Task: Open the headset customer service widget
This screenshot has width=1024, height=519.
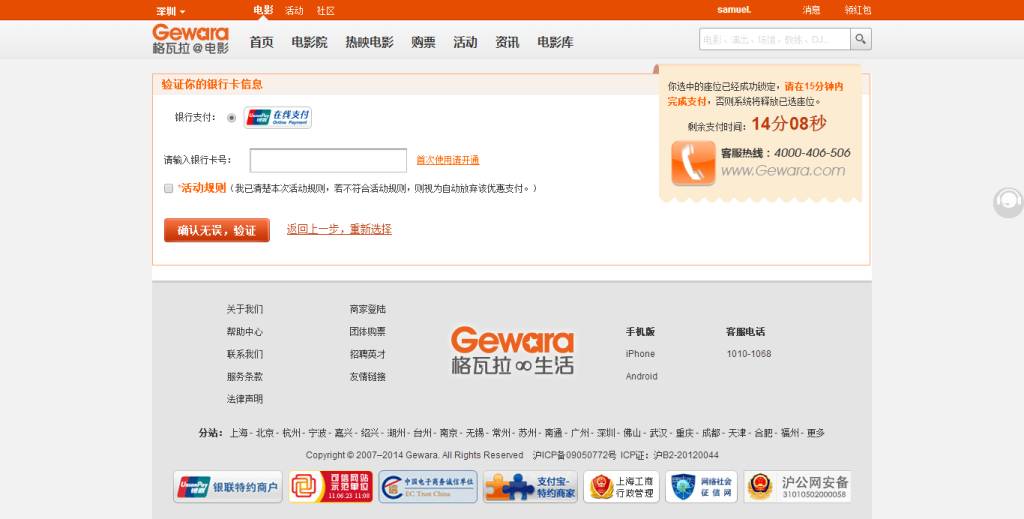Action: [x=1008, y=202]
